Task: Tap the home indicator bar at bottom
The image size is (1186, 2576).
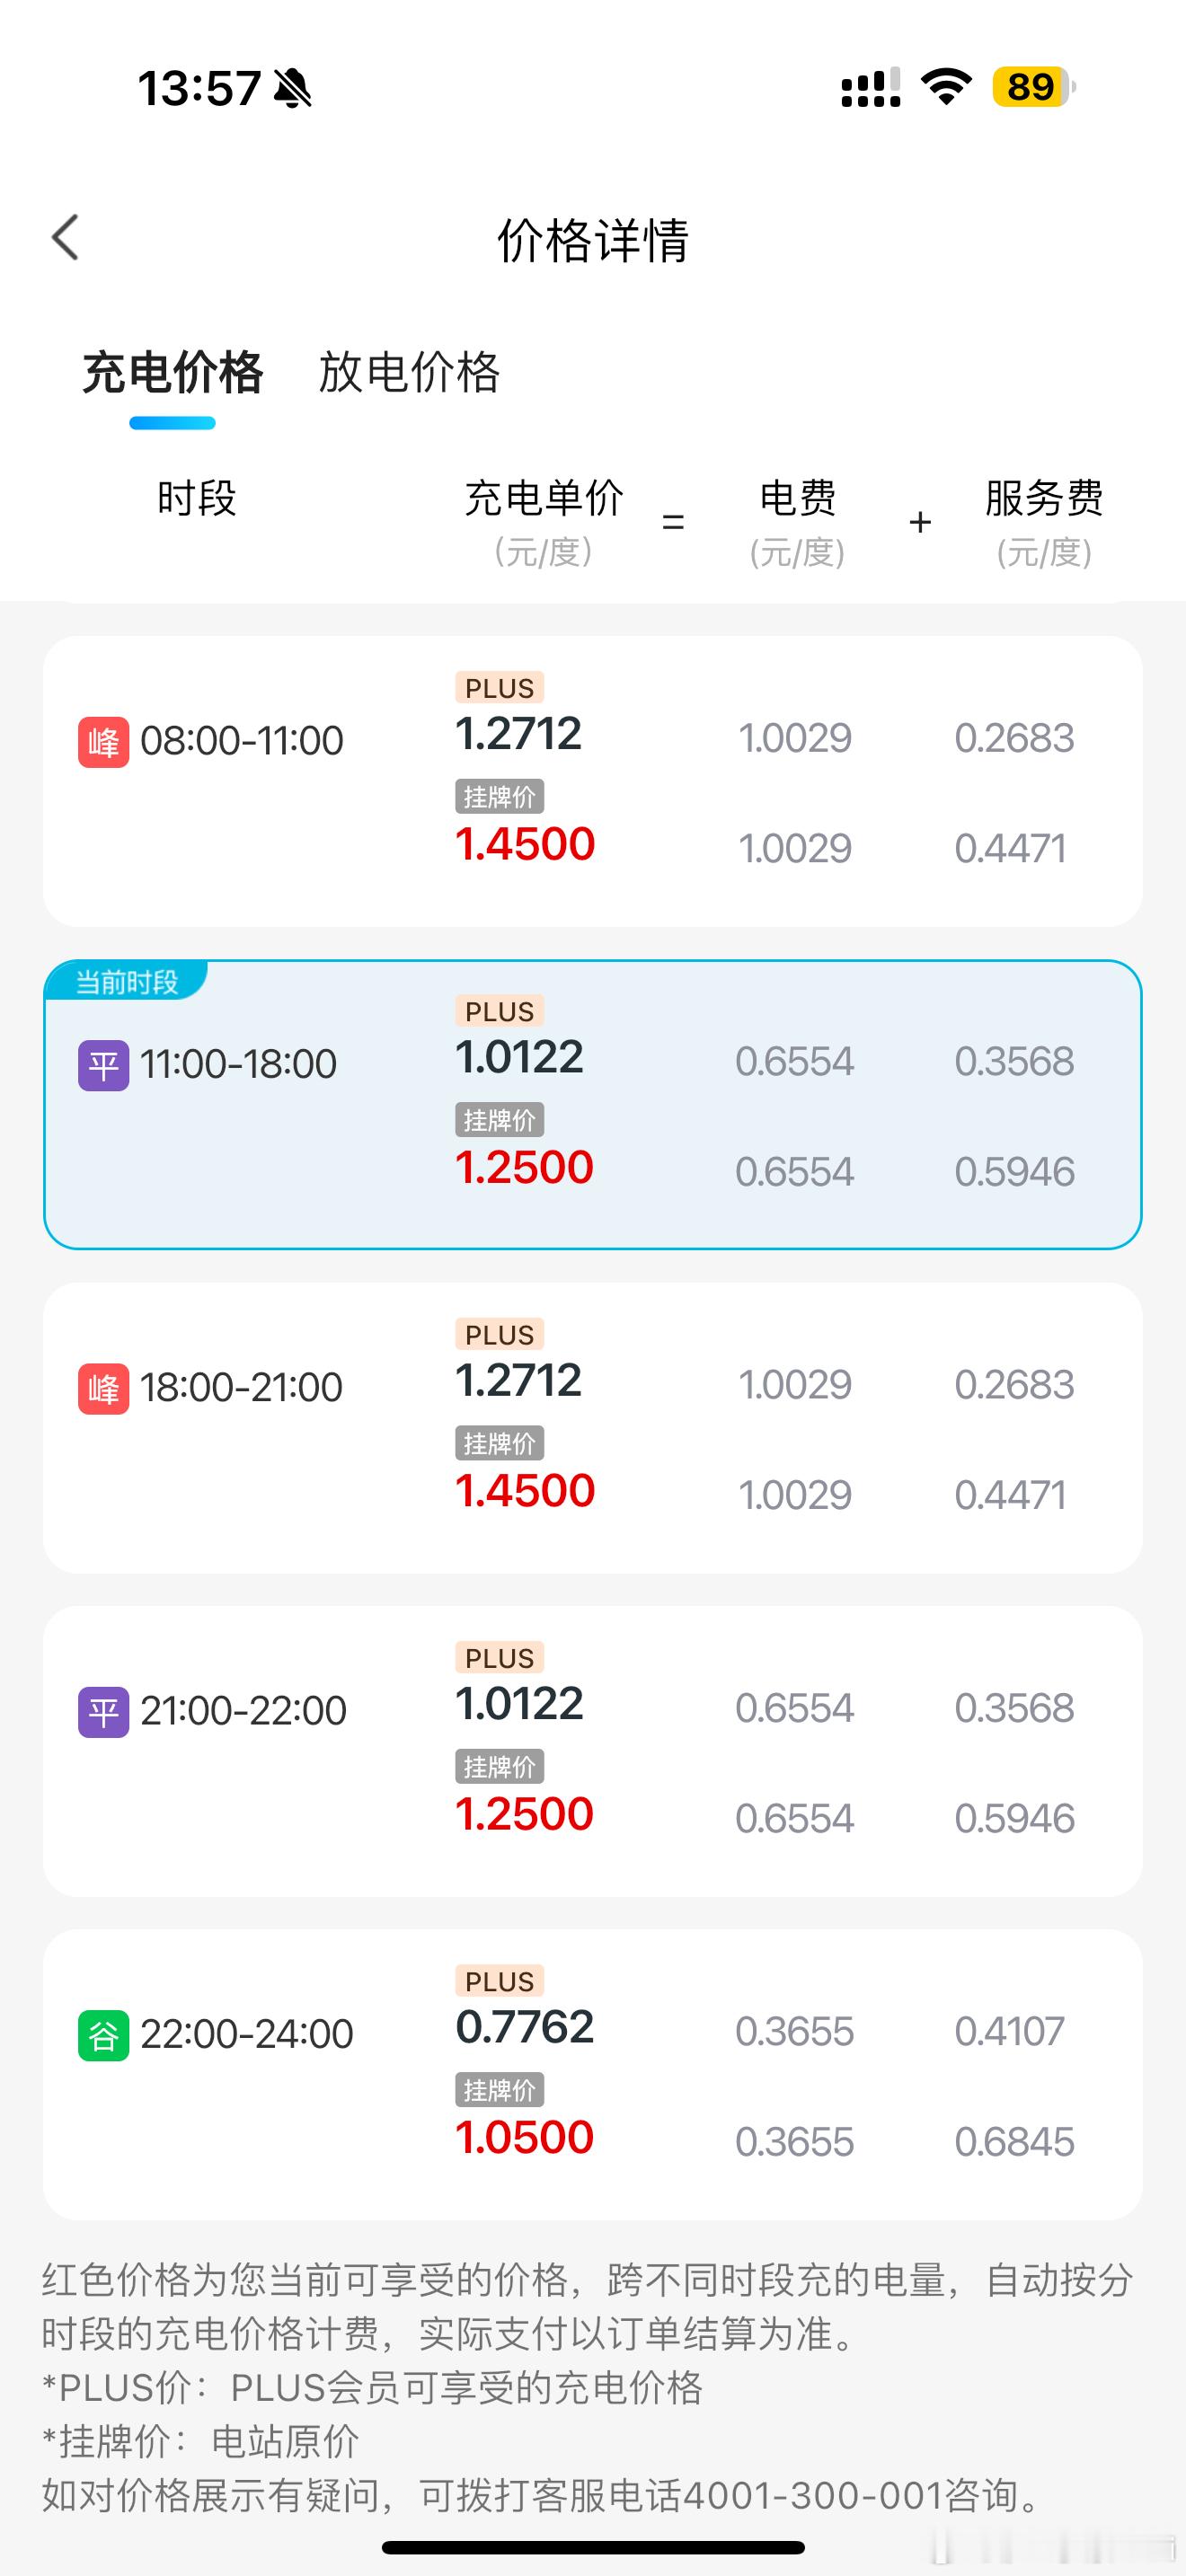Action: click(593, 2547)
